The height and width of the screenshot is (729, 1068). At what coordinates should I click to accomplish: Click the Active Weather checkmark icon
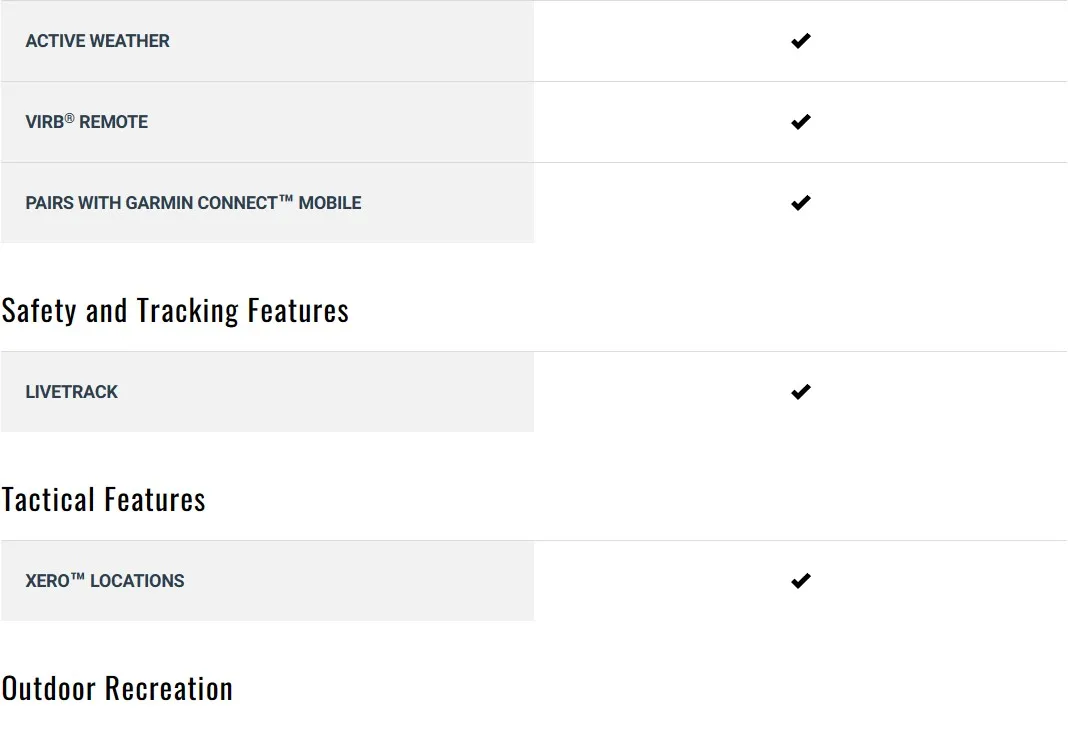[800, 41]
